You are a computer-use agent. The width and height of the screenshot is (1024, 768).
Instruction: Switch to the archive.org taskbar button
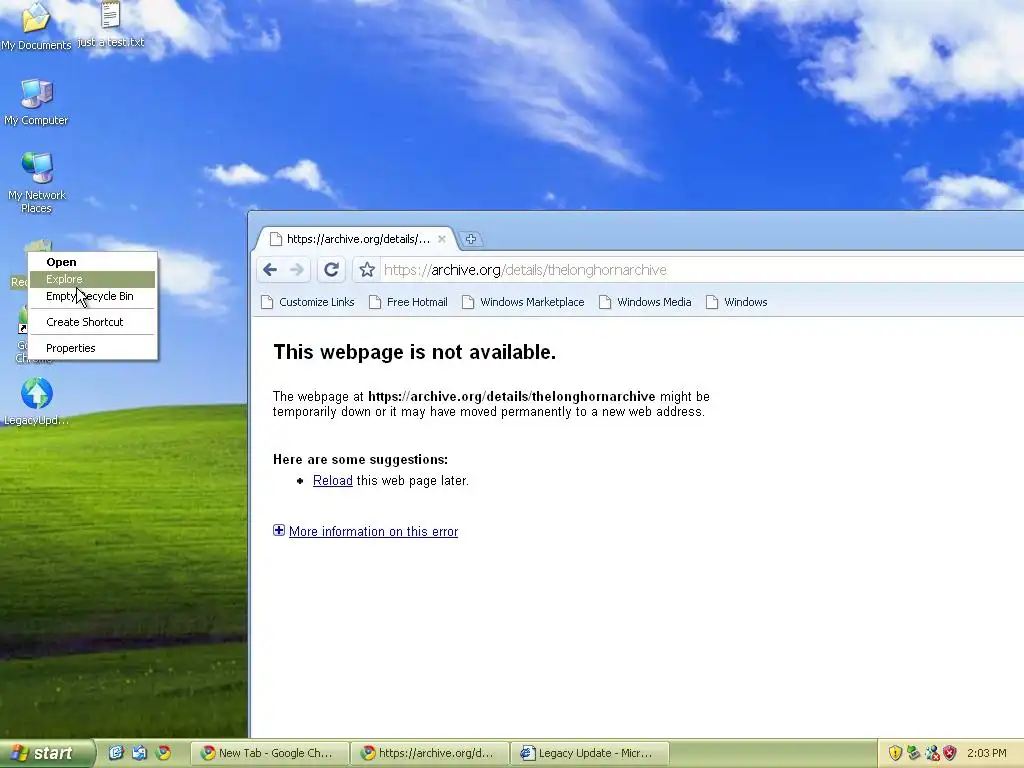pos(429,753)
